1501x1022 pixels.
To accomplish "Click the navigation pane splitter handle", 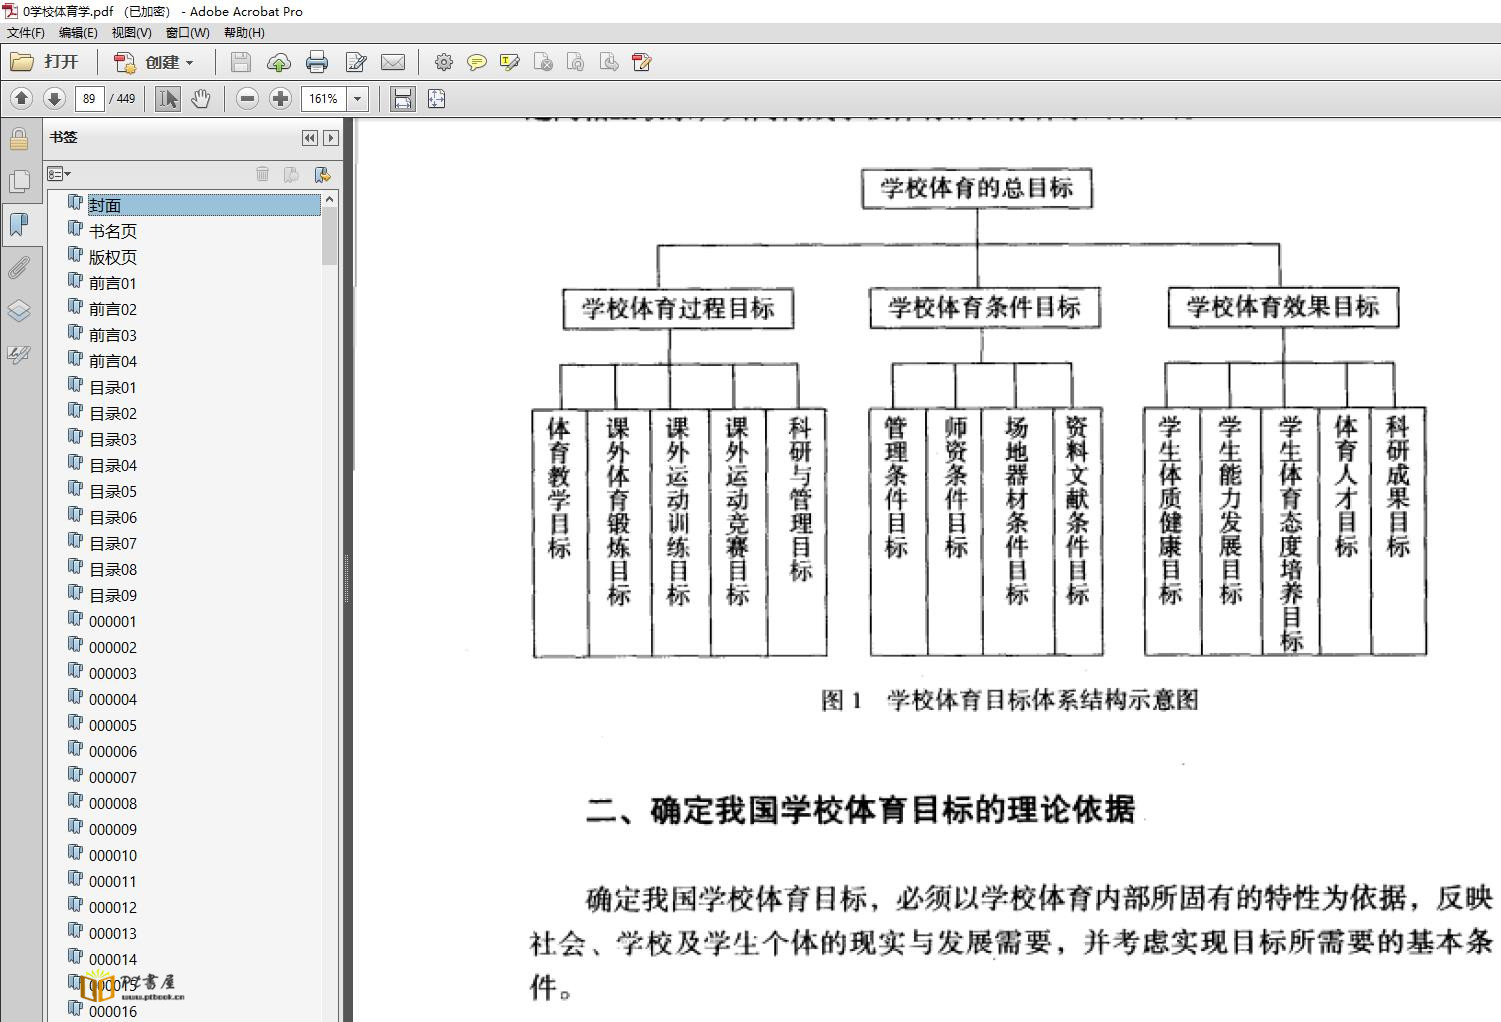I will click(x=348, y=580).
